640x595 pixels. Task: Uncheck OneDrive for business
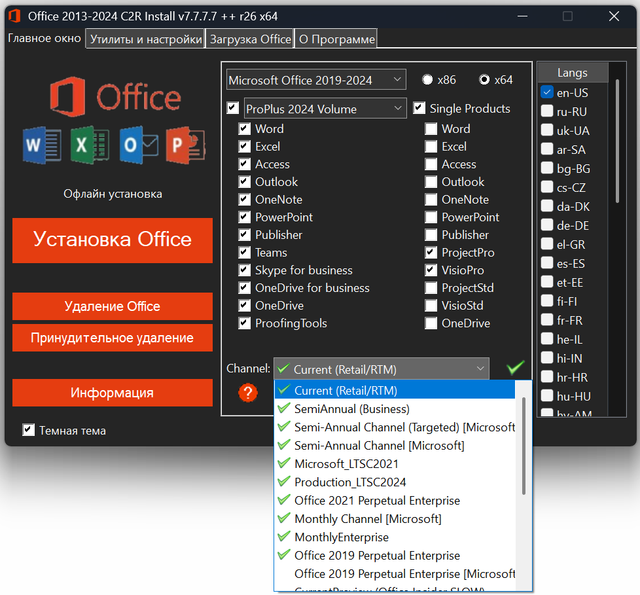(x=244, y=288)
